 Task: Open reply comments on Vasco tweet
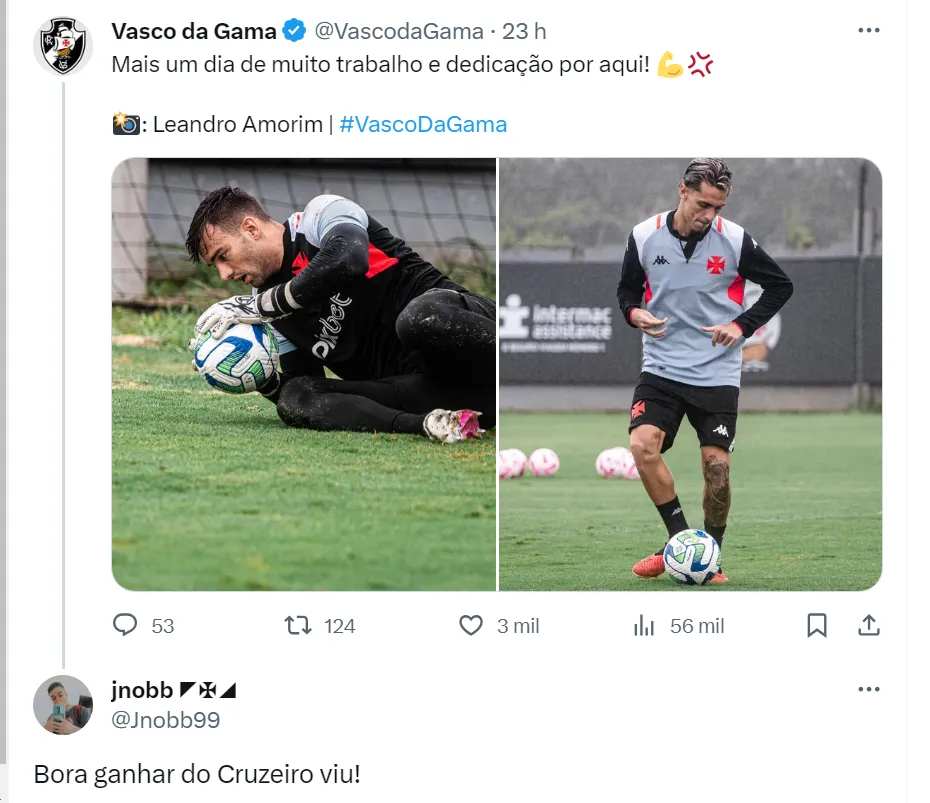(x=143, y=626)
